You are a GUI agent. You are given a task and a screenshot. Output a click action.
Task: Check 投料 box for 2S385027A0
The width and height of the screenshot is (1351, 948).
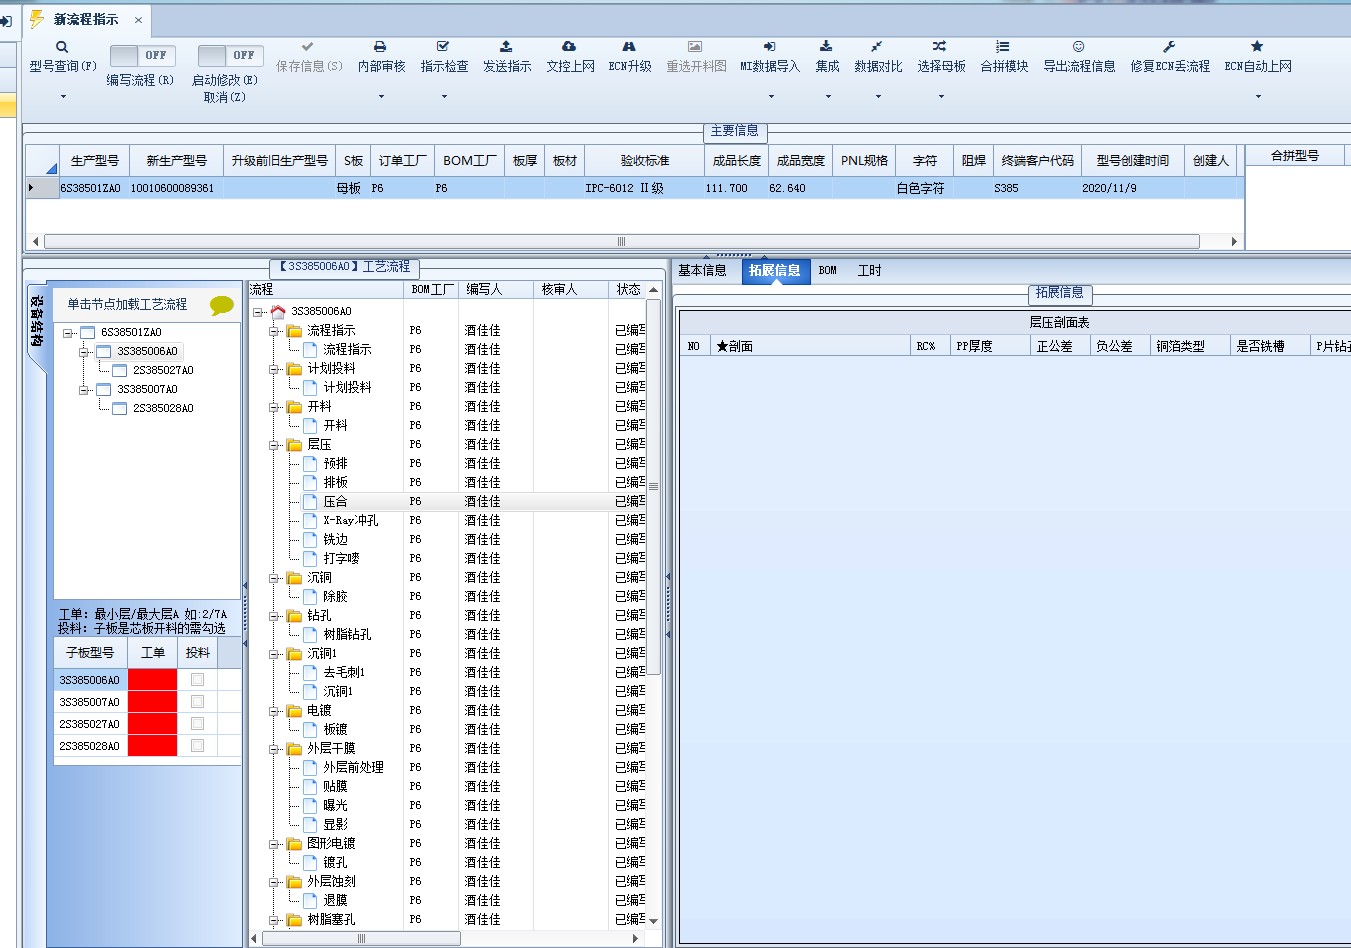pos(197,724)
